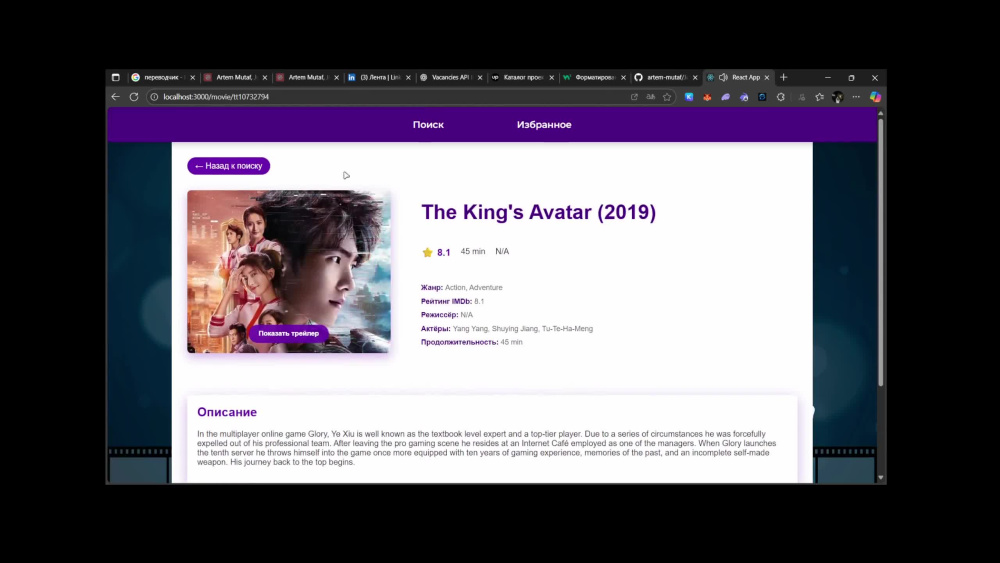Click the Продолжительность: 45 min line
Image resolution: width=1000 pixels, height=563 pixels.
(x=471, y=342)
